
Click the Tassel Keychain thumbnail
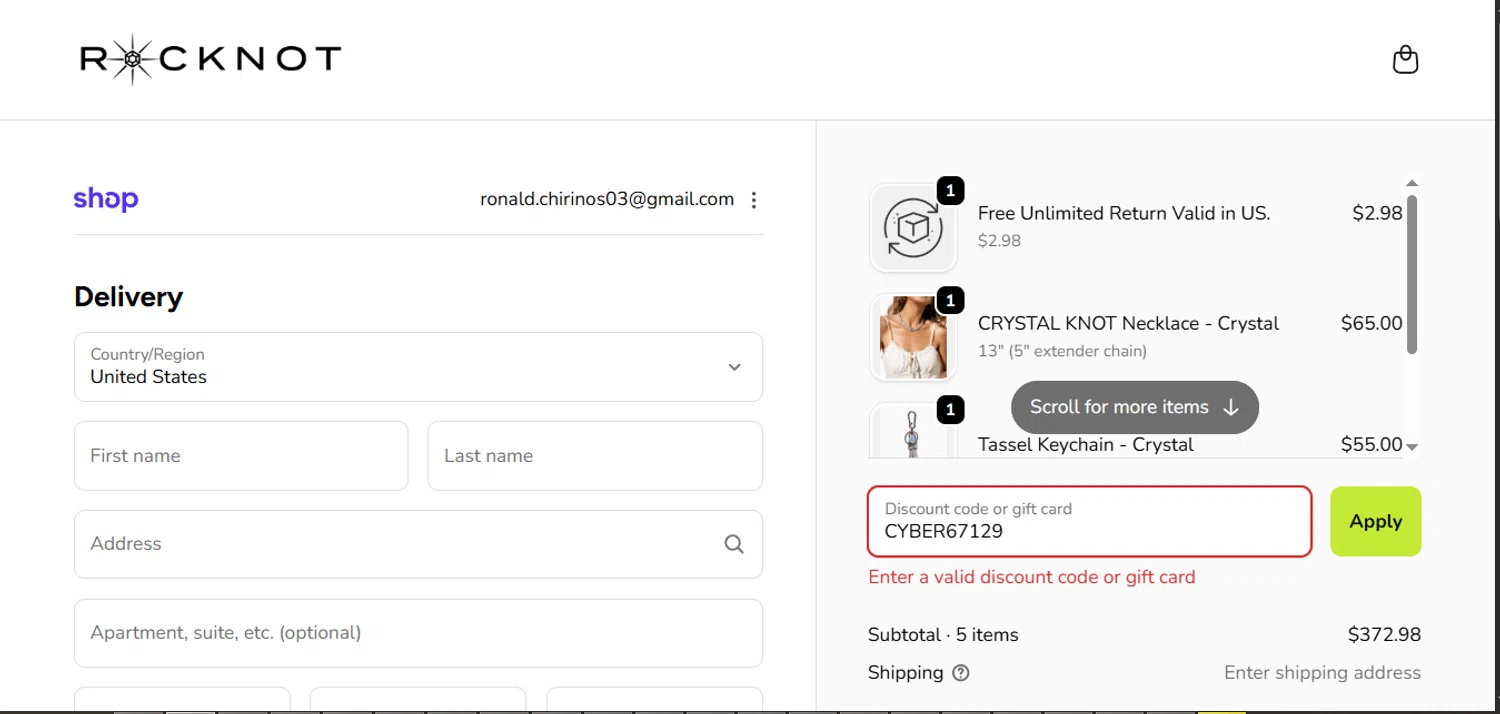pos(913,431)
